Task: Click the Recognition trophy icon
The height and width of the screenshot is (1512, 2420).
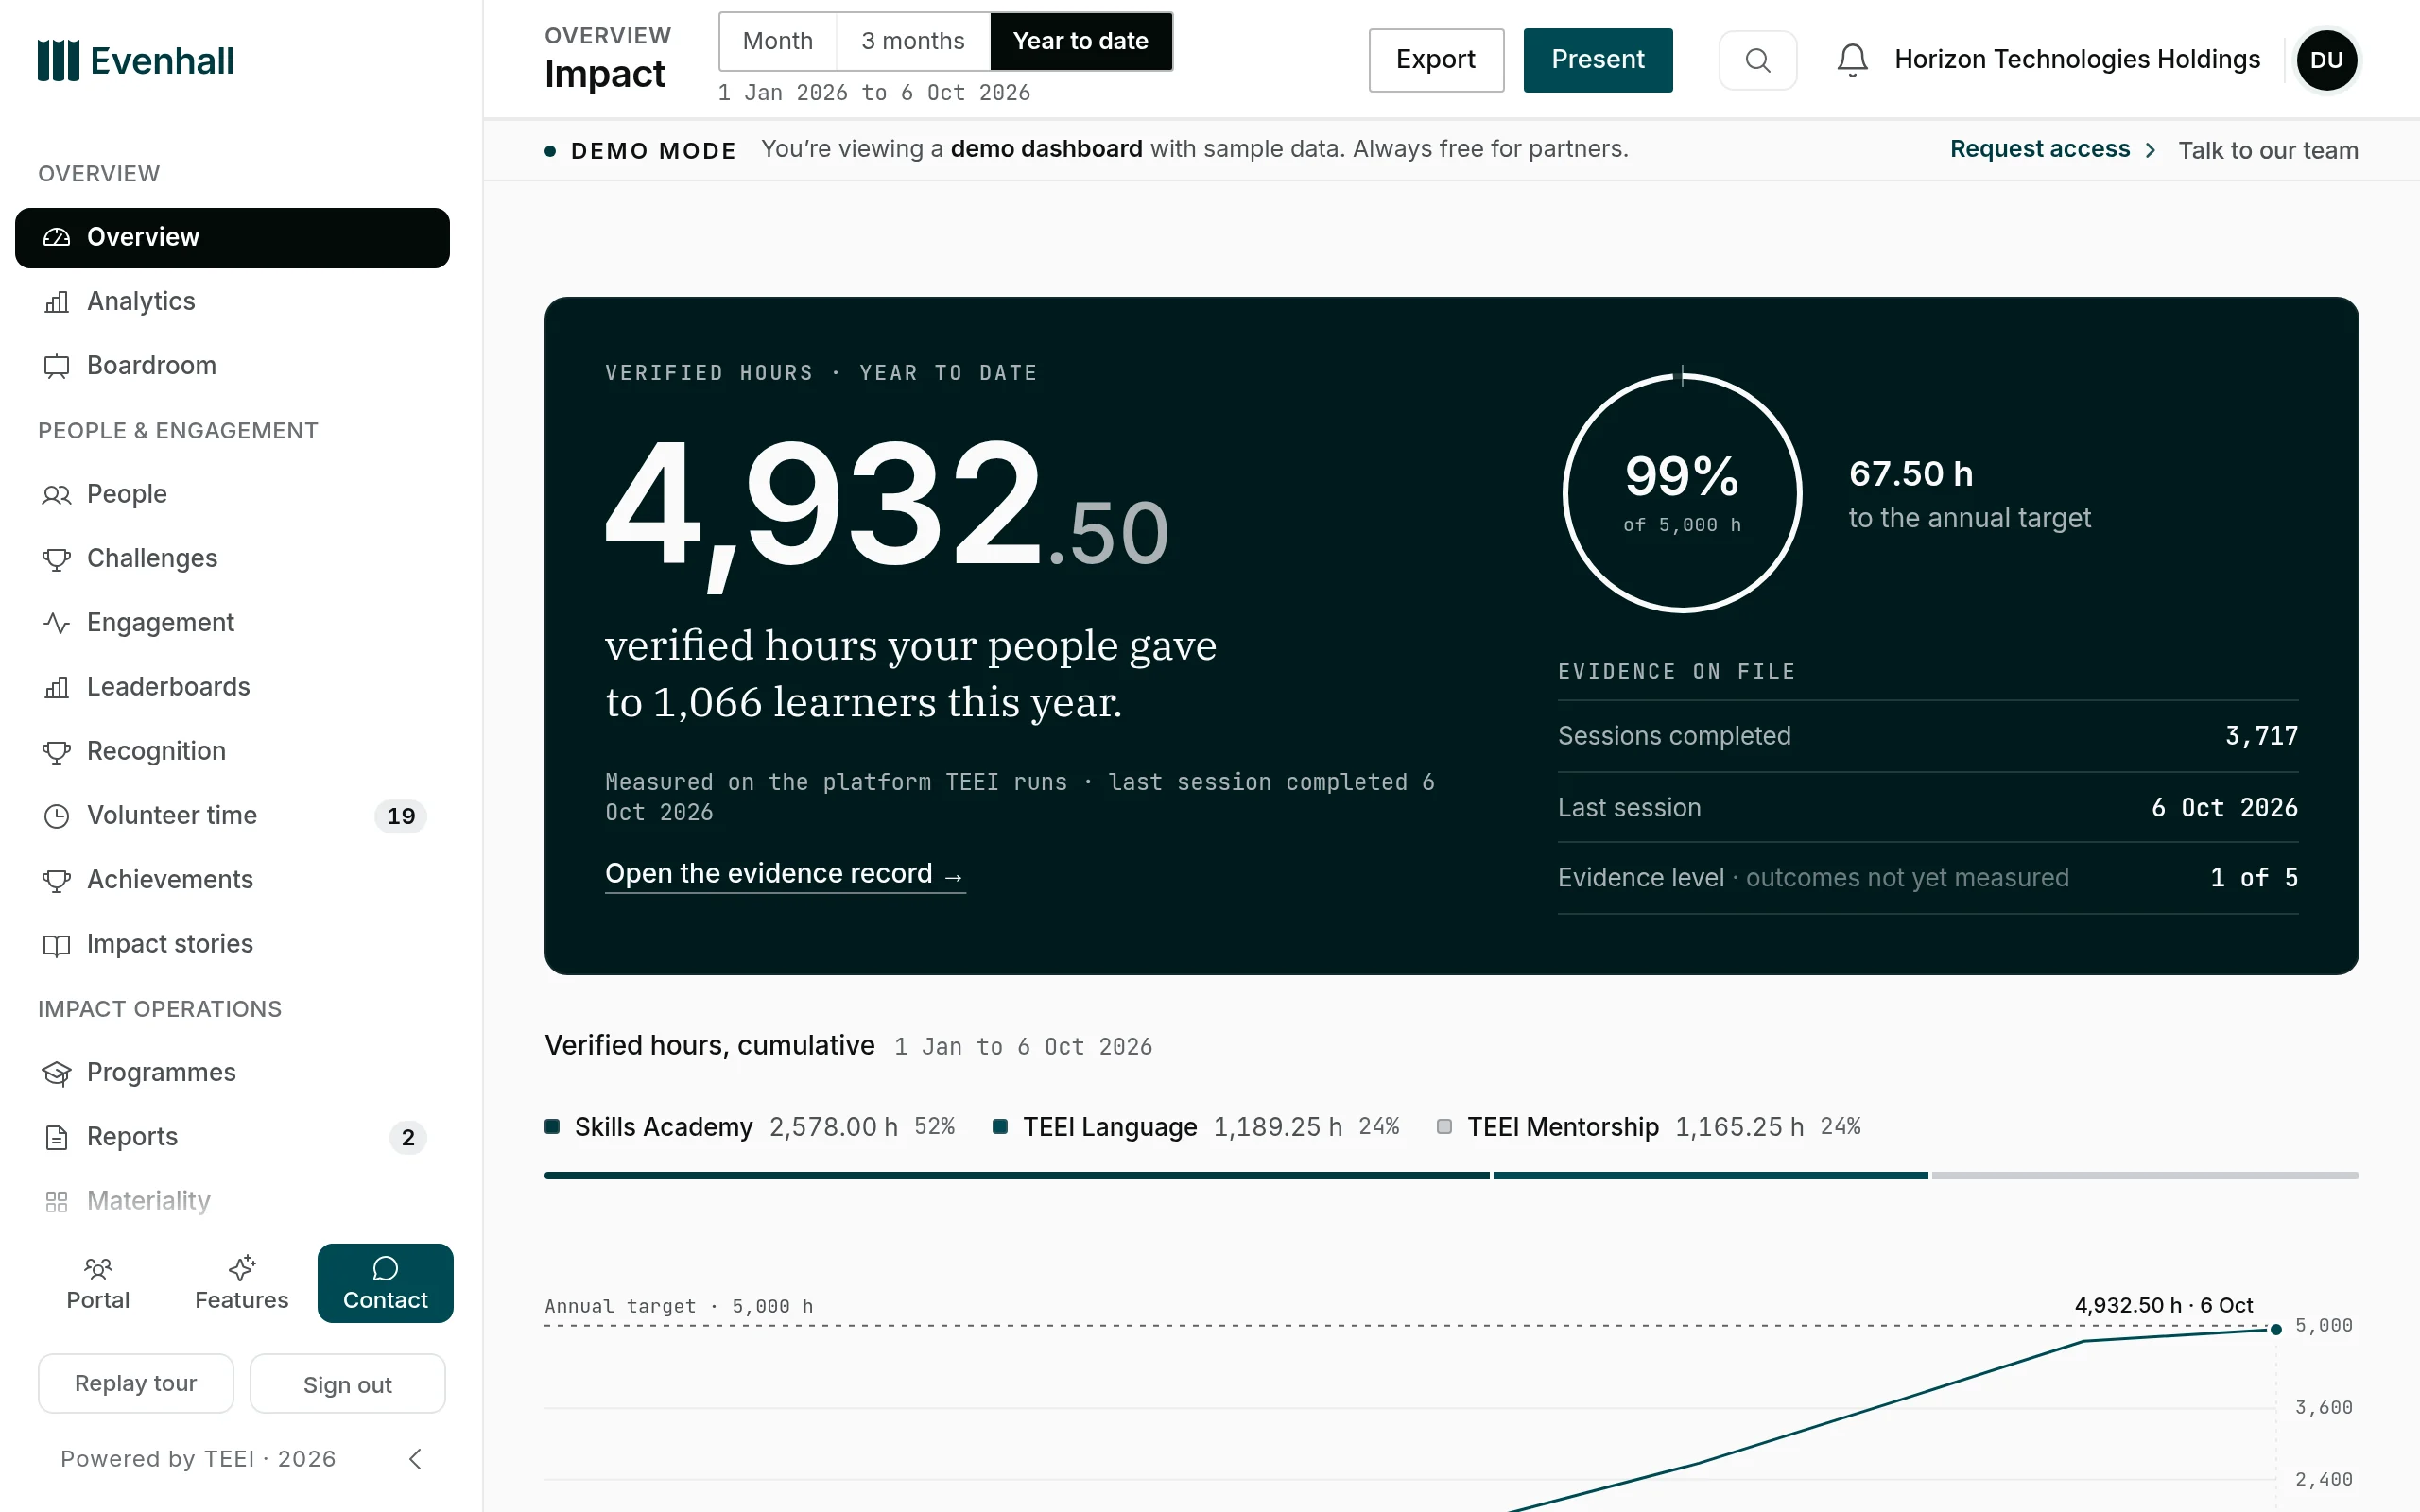Action: coord(56,751)
